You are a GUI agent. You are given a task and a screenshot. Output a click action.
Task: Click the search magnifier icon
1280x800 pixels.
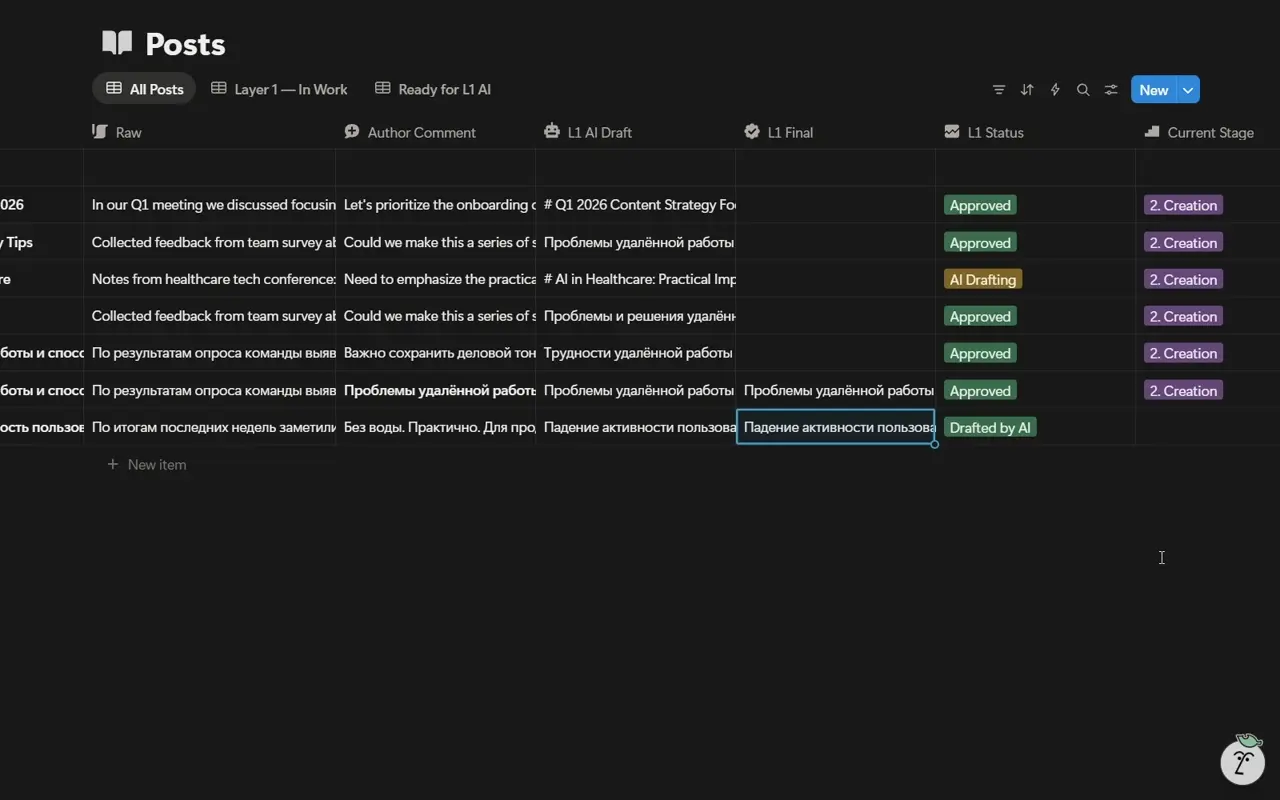(x=1083, y=90)
